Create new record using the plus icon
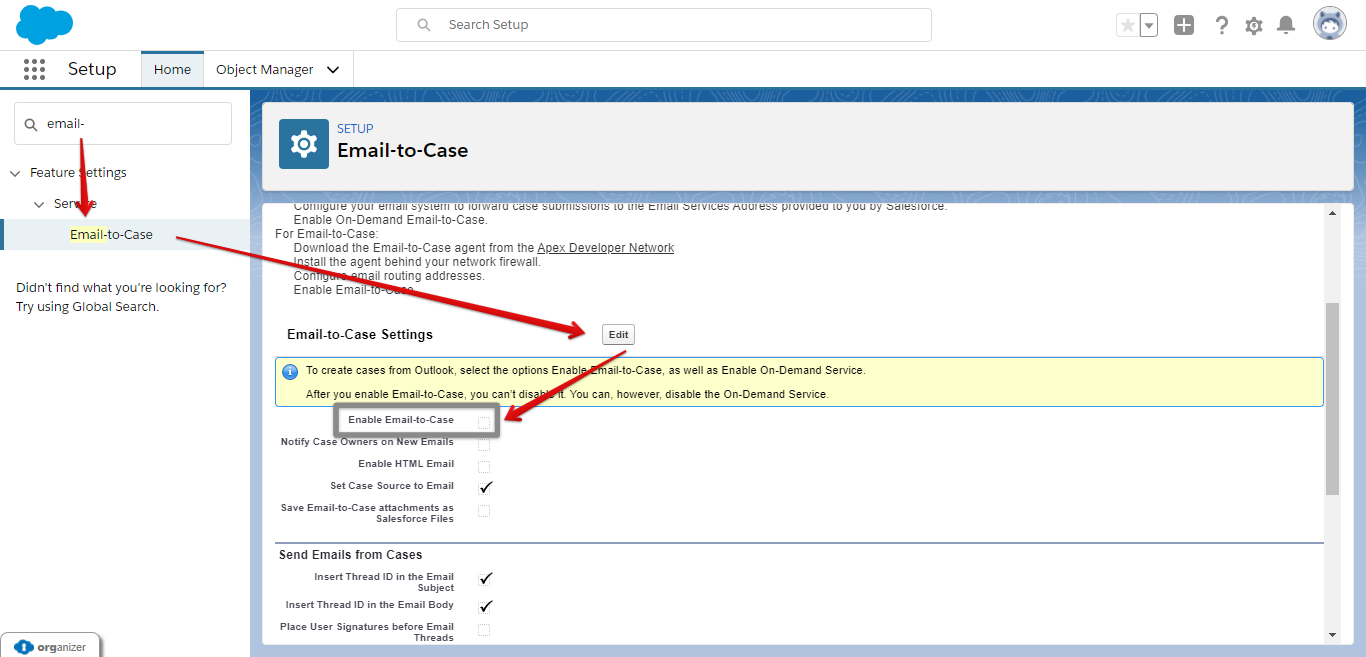The image size is (1366, 657). pos(1184,24)
